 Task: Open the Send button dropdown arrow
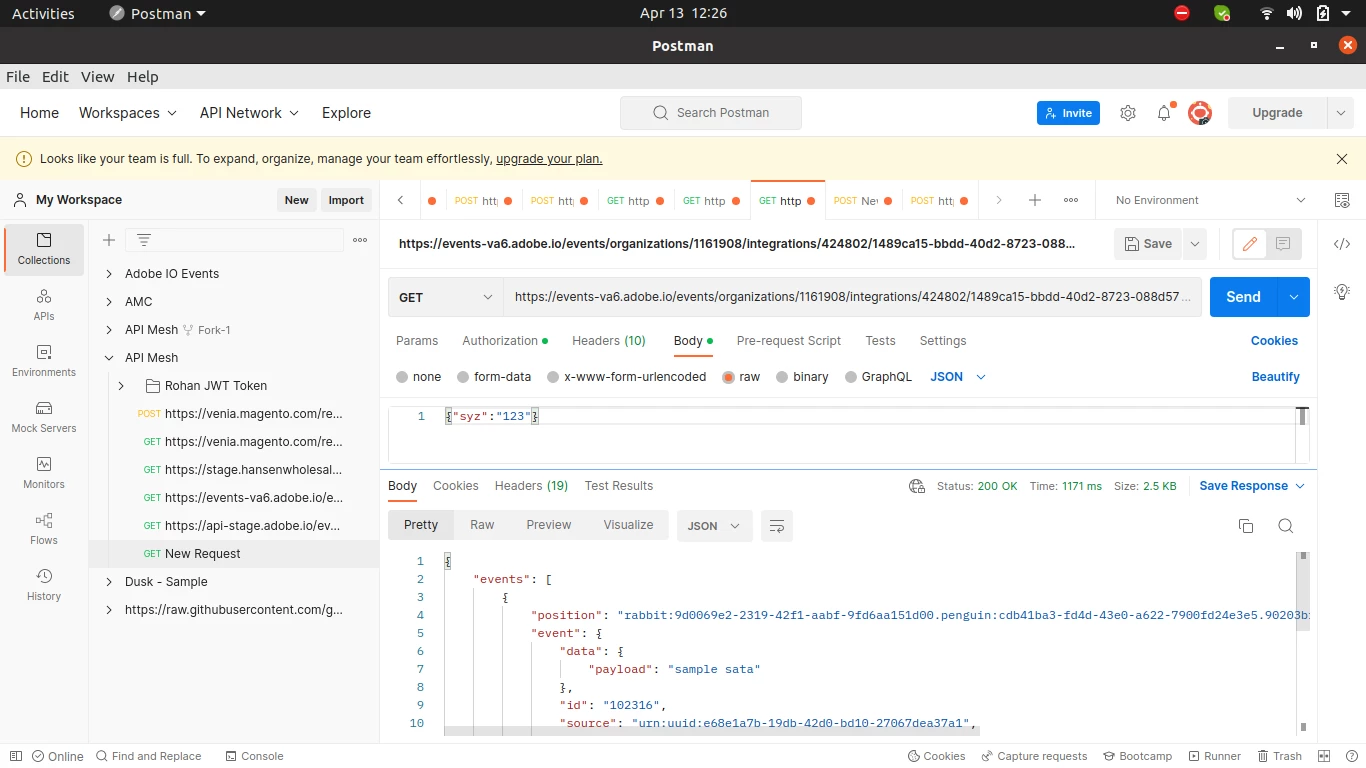tap(1294, 297)
